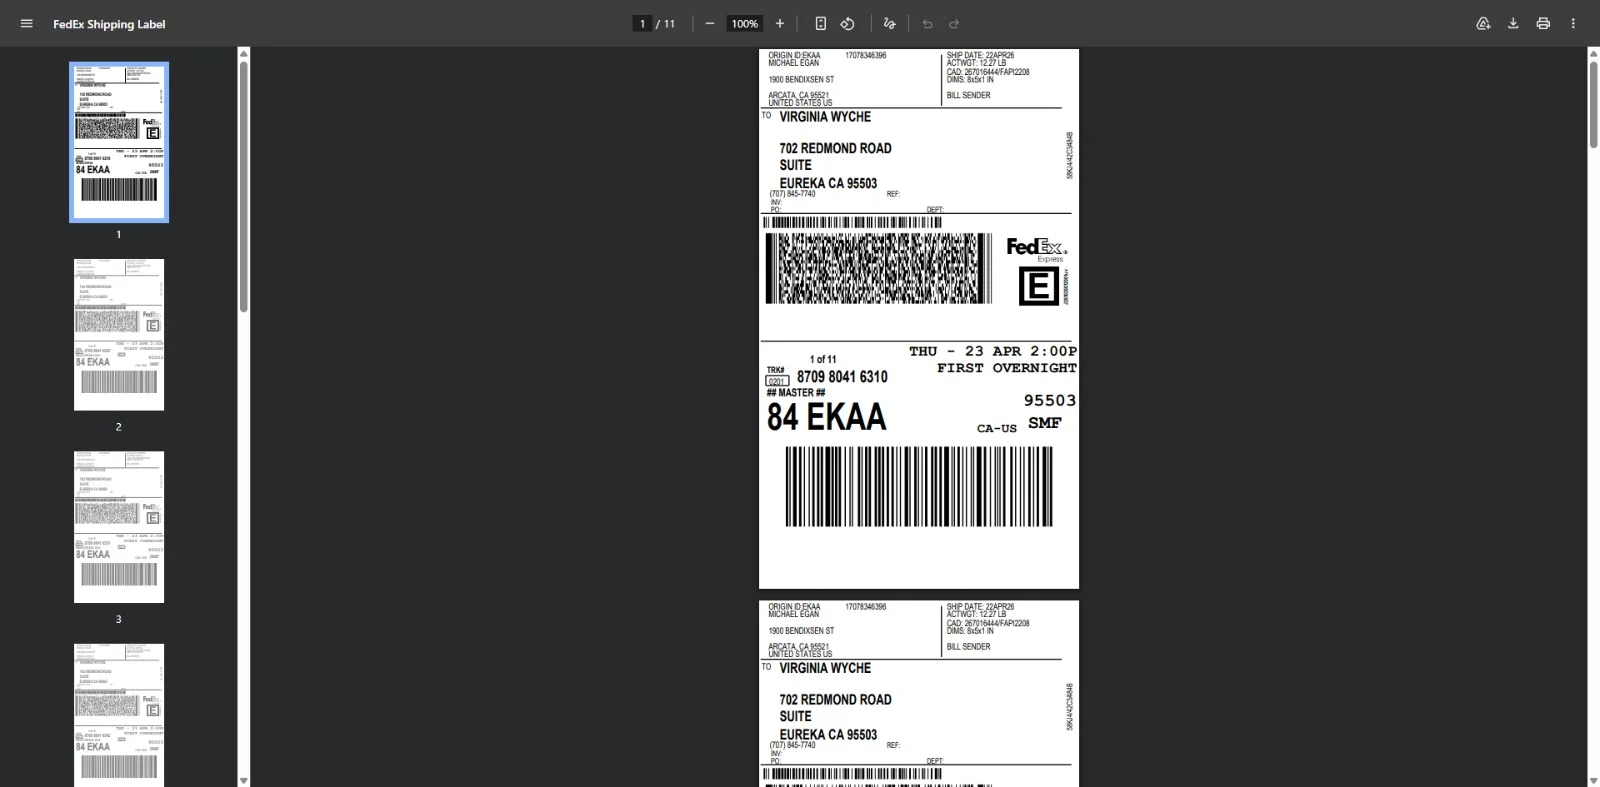This screenshot has width=1600, height=787.
Task: Select the fourth page thumbnail
Action: coord(119,715)
